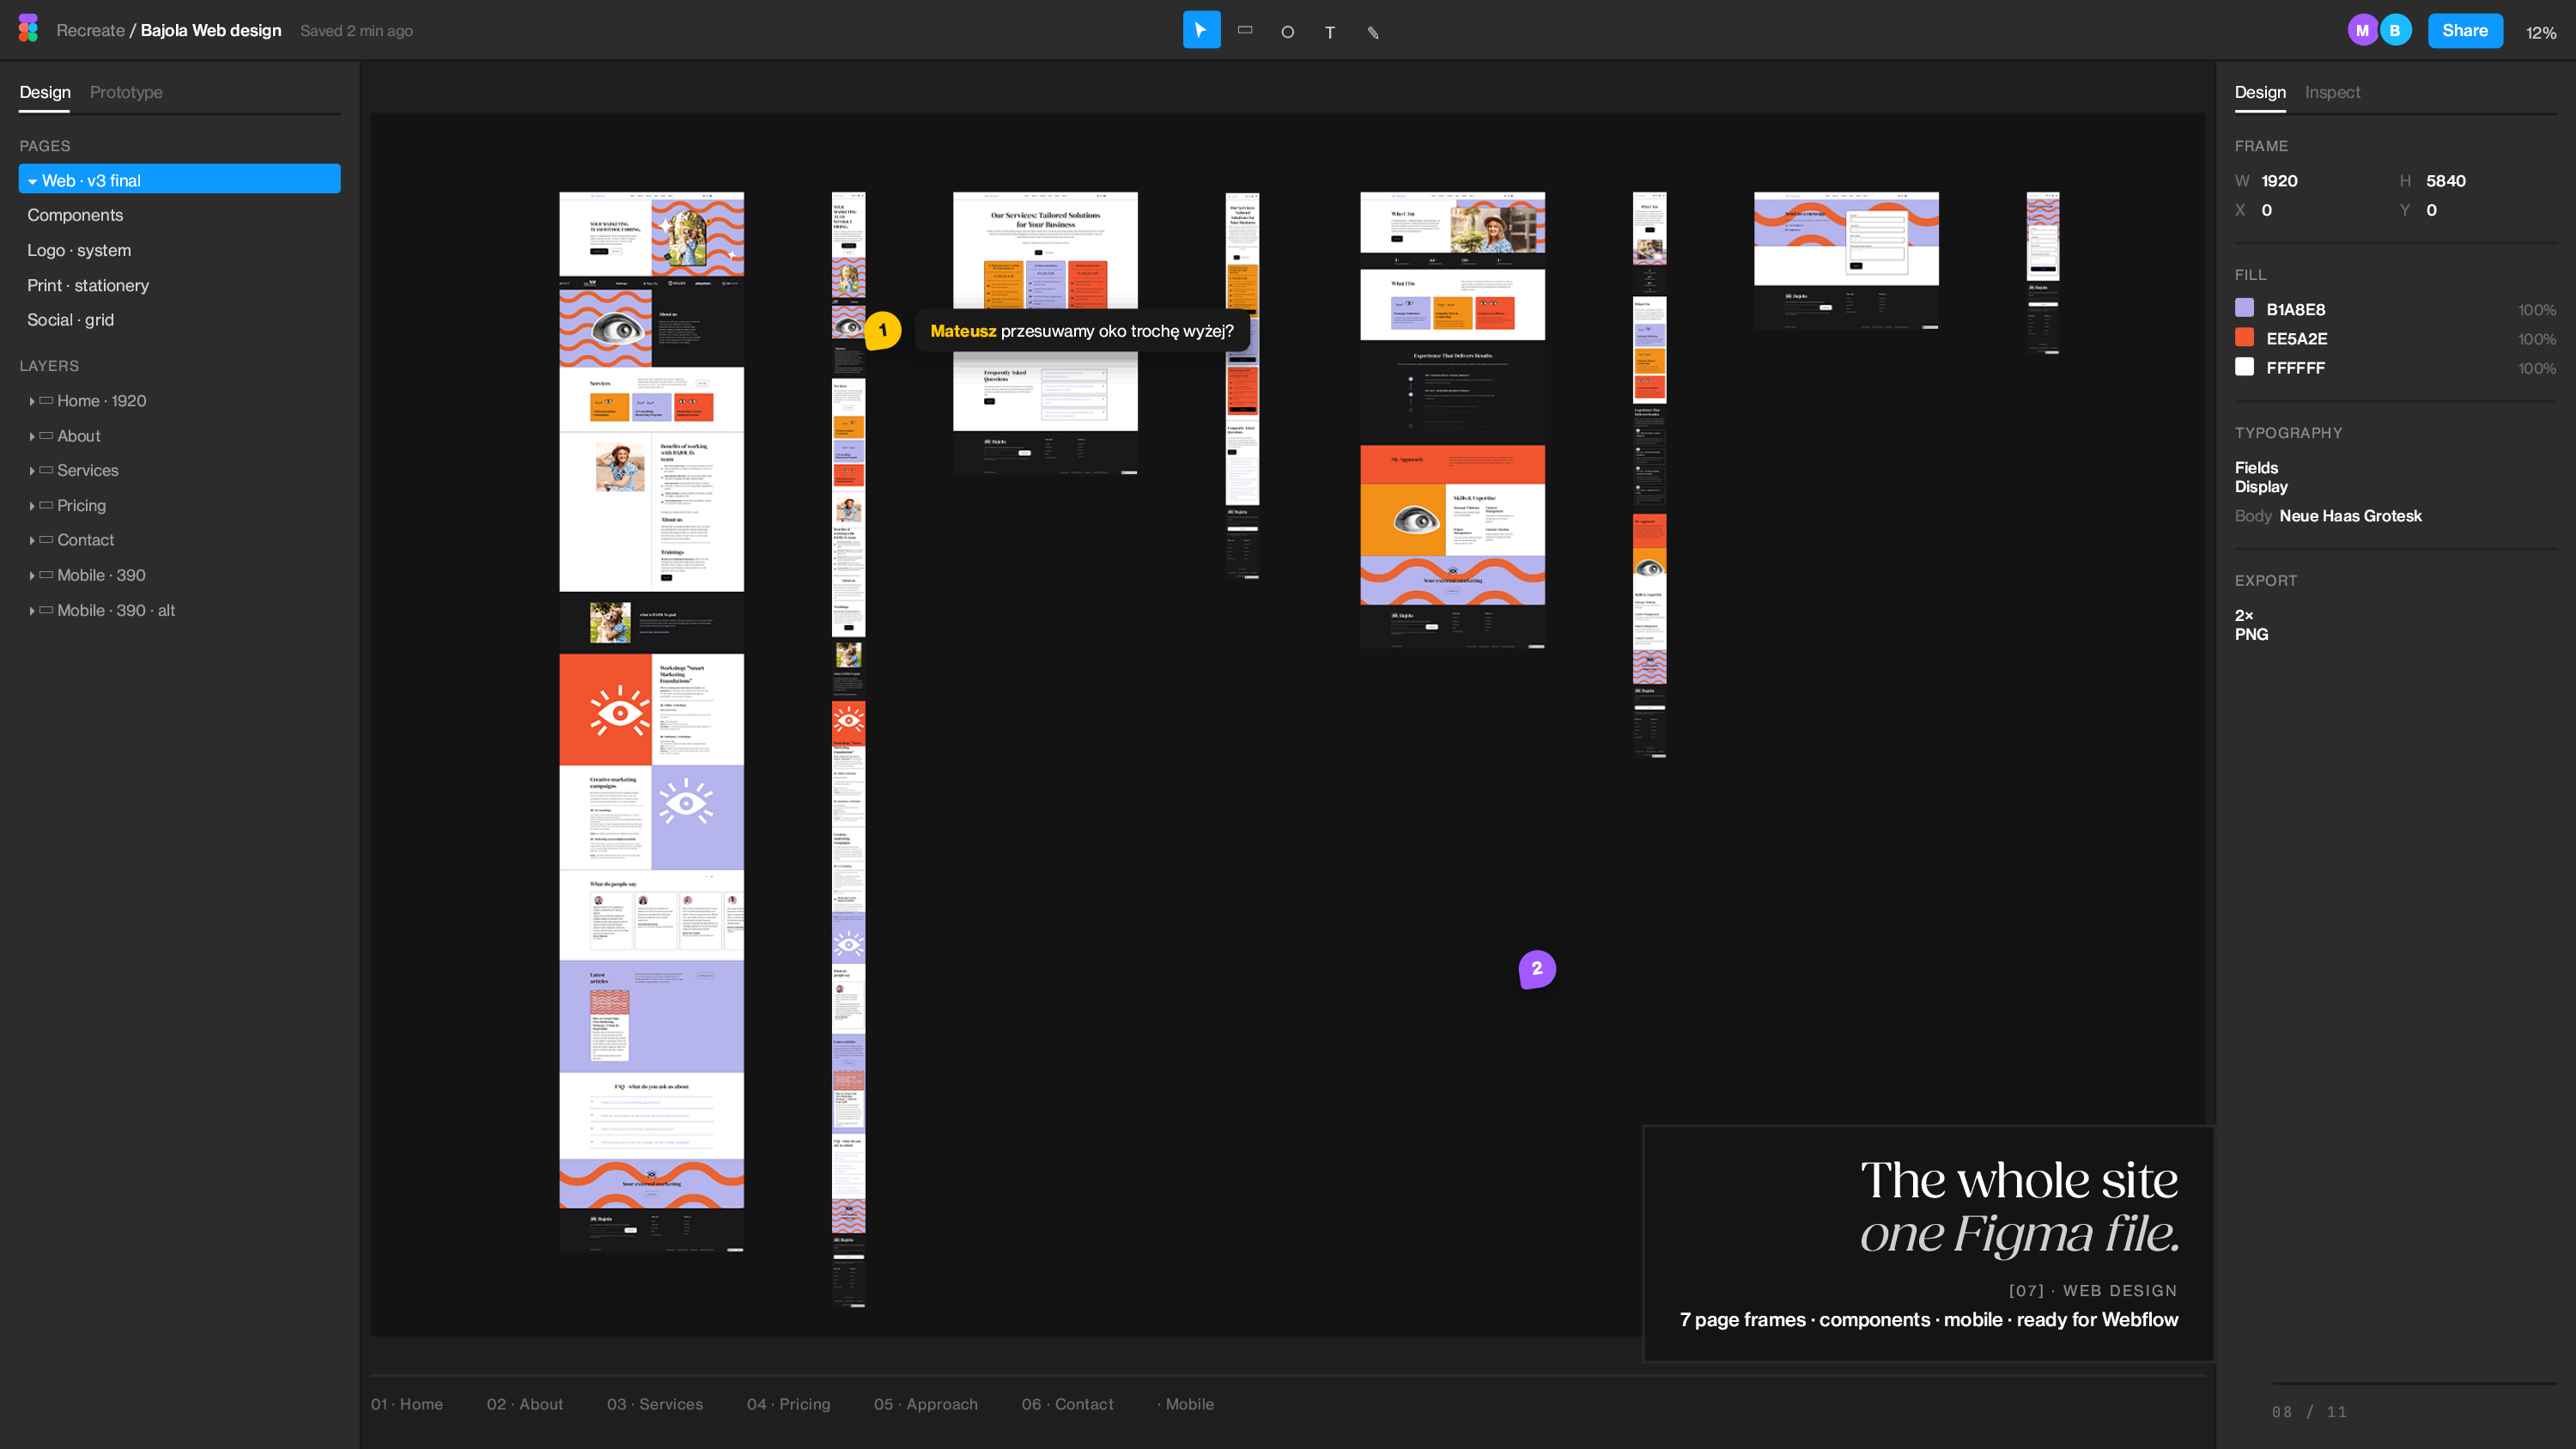Jump to 02 · About label
2576x1449 pixels.
(x=525, y=1404)
